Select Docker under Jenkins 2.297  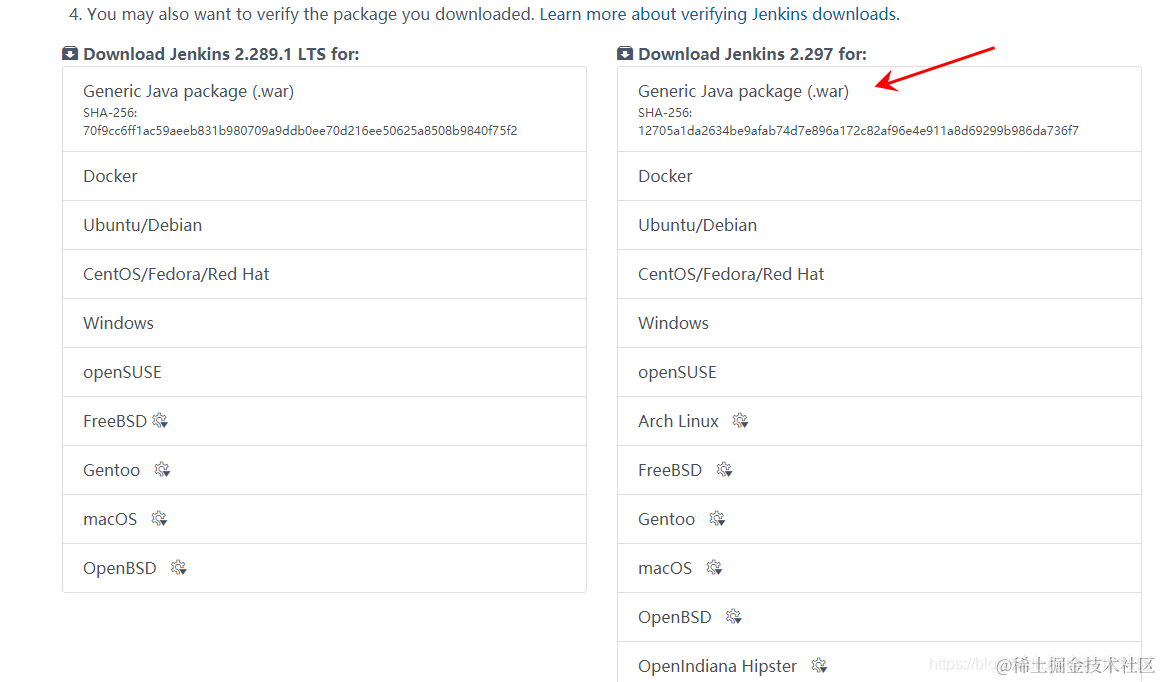(x=879, y=176)
